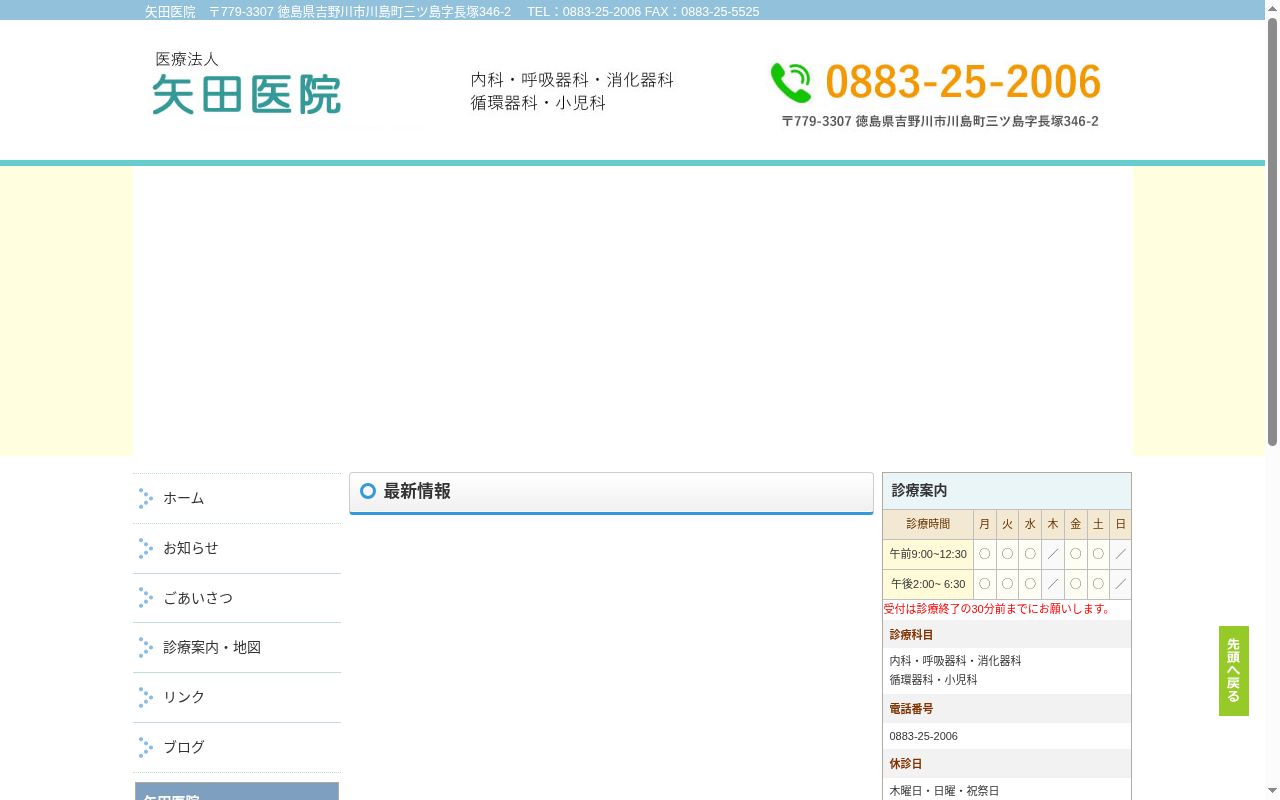This screenshot has width=1280, height=800.
Task: Click the bullet icon beside お知らせ
Action: pyautogui.click(x=146, y=548)
